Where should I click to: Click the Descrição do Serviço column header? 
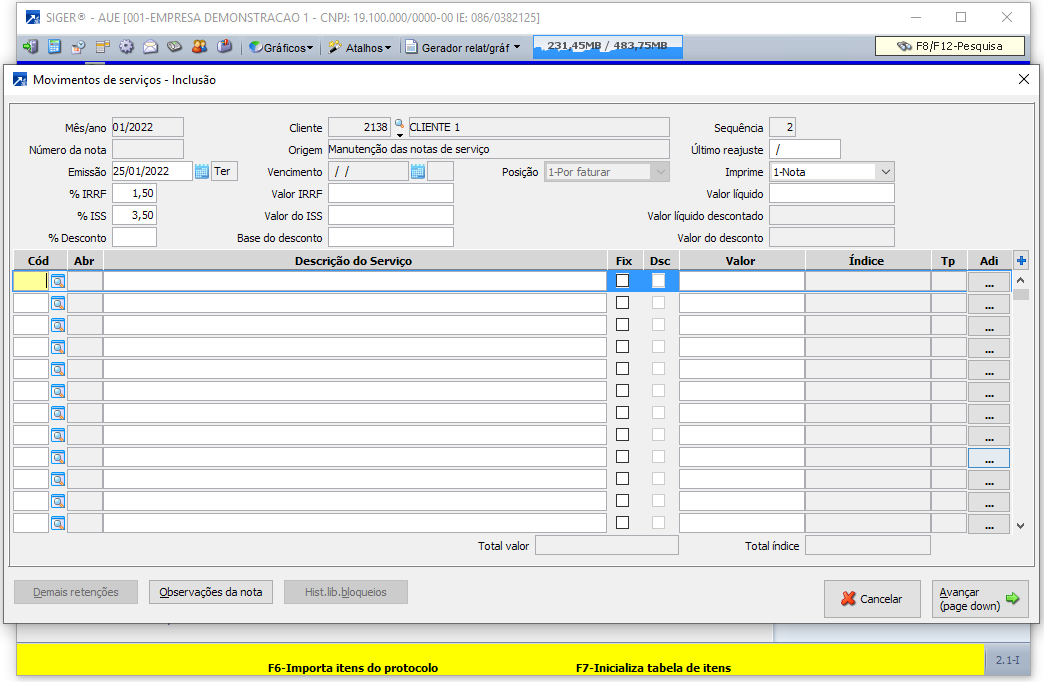click(354, 260)
